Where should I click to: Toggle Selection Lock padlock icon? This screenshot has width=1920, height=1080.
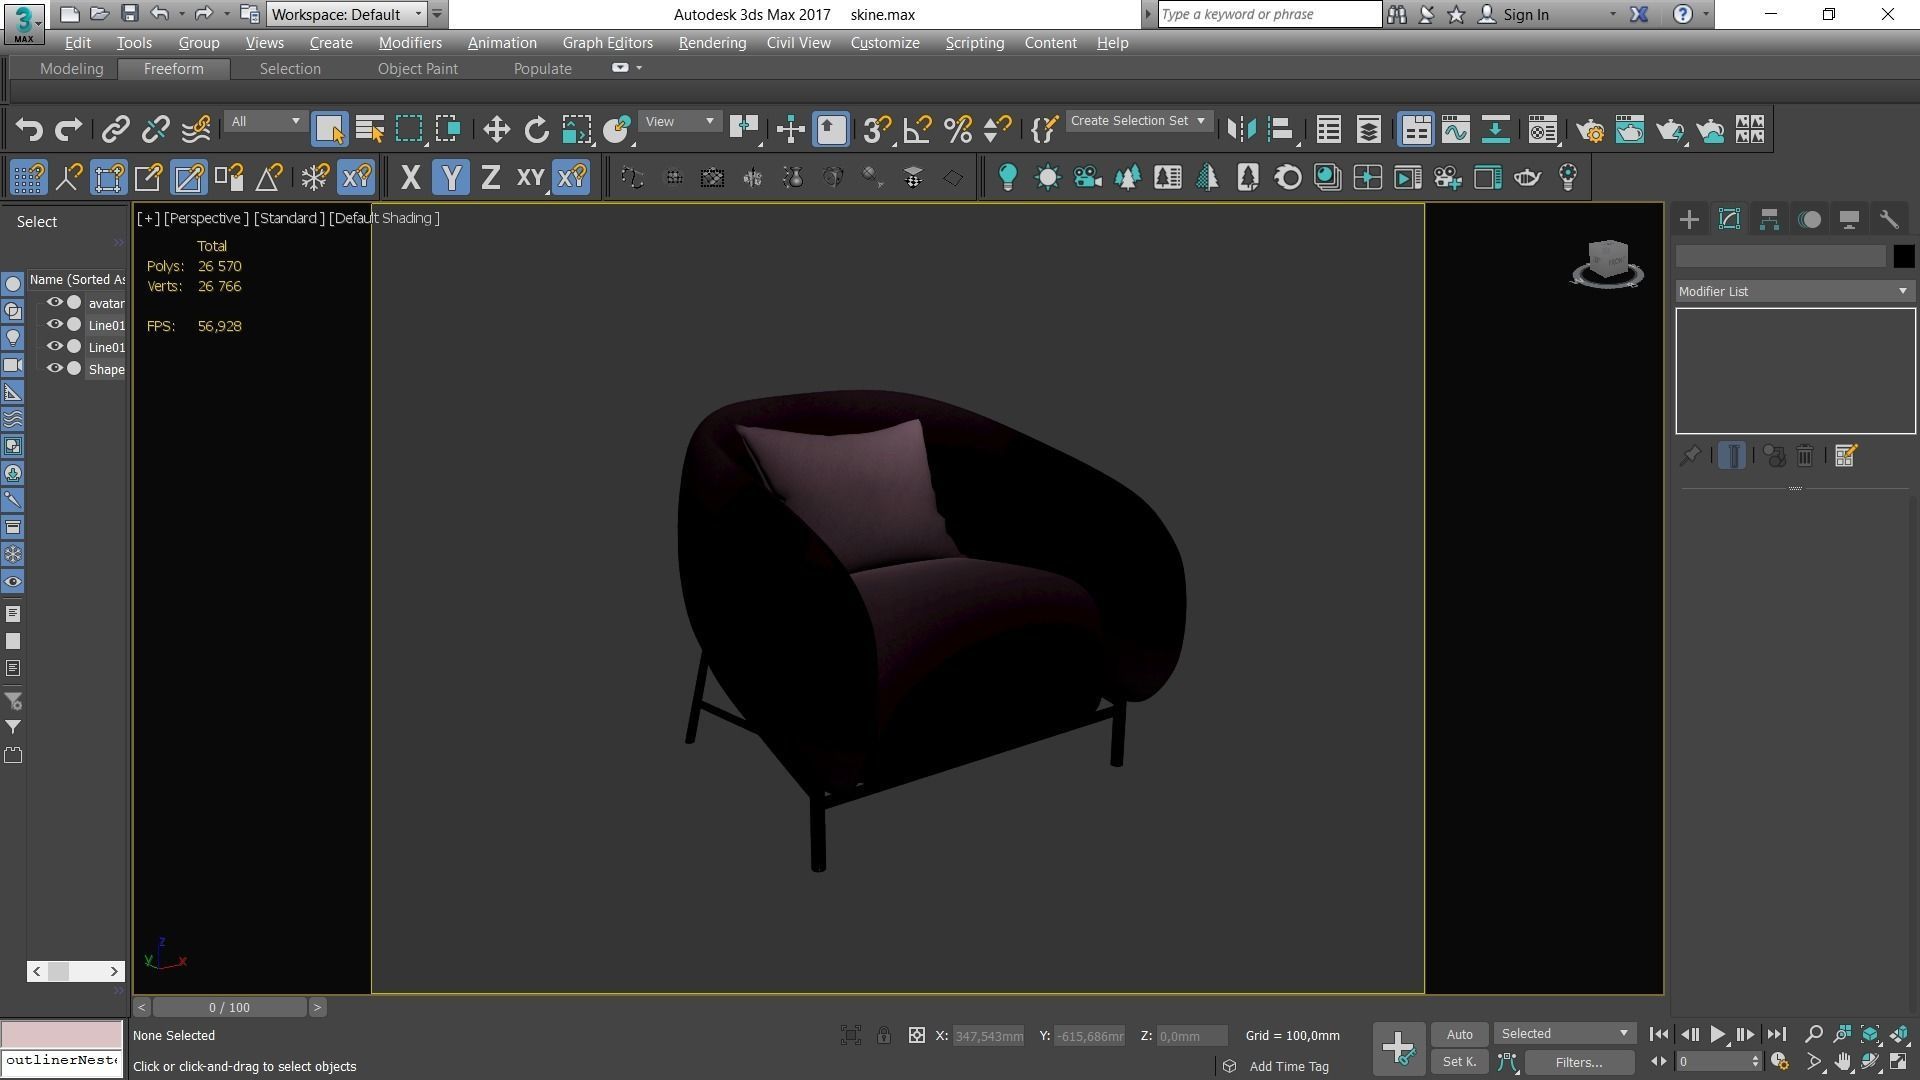pyautogui.click(x=884, y=1036)
